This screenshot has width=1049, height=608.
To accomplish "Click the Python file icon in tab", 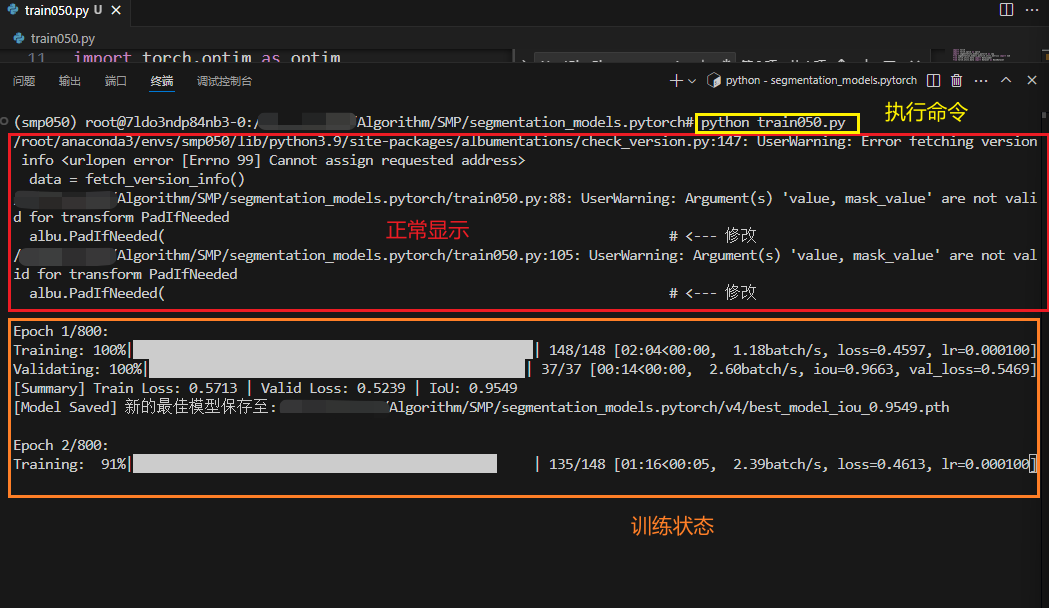I will point(13,9).
